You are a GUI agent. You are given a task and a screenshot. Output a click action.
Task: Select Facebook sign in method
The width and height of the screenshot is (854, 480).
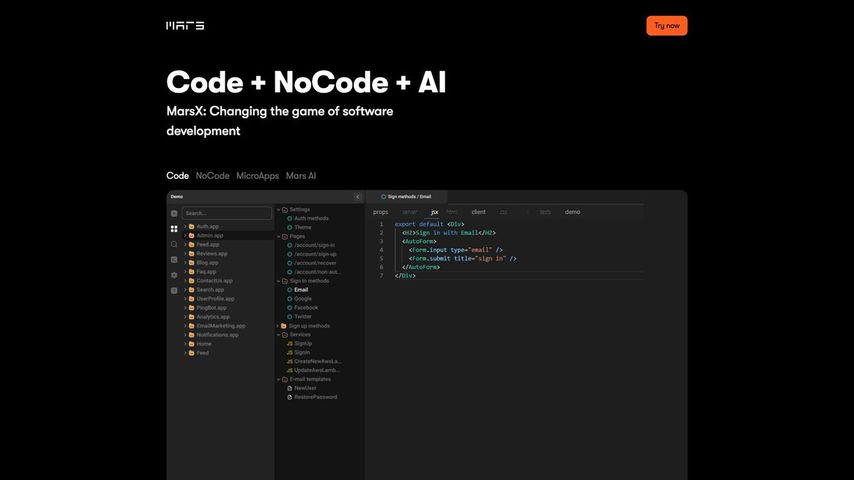tap(306, 308)
